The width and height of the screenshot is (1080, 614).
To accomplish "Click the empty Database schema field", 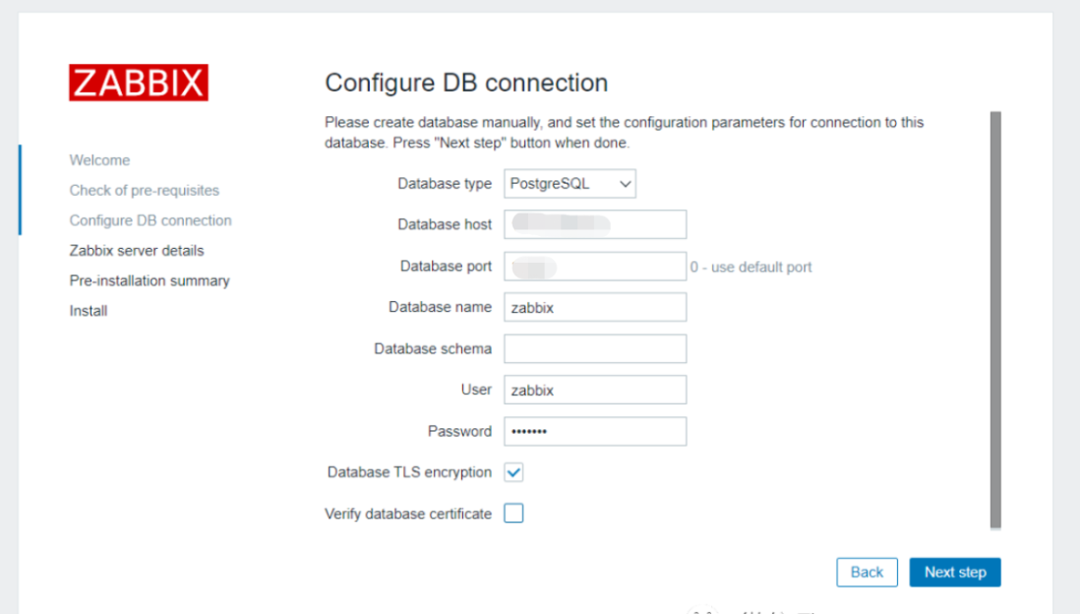I will click(x=595, y=348).
